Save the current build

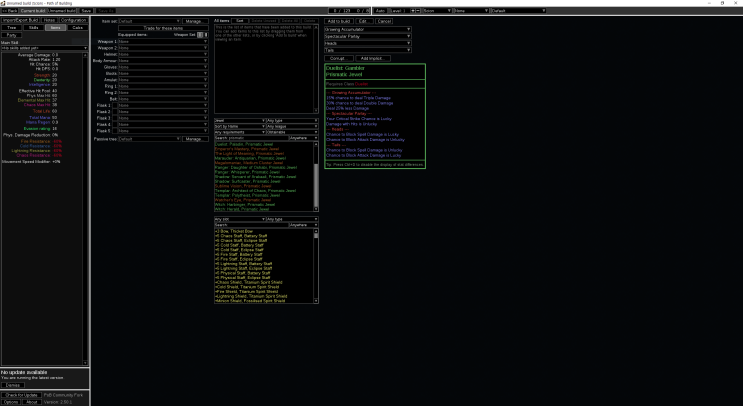click(86, 10)
